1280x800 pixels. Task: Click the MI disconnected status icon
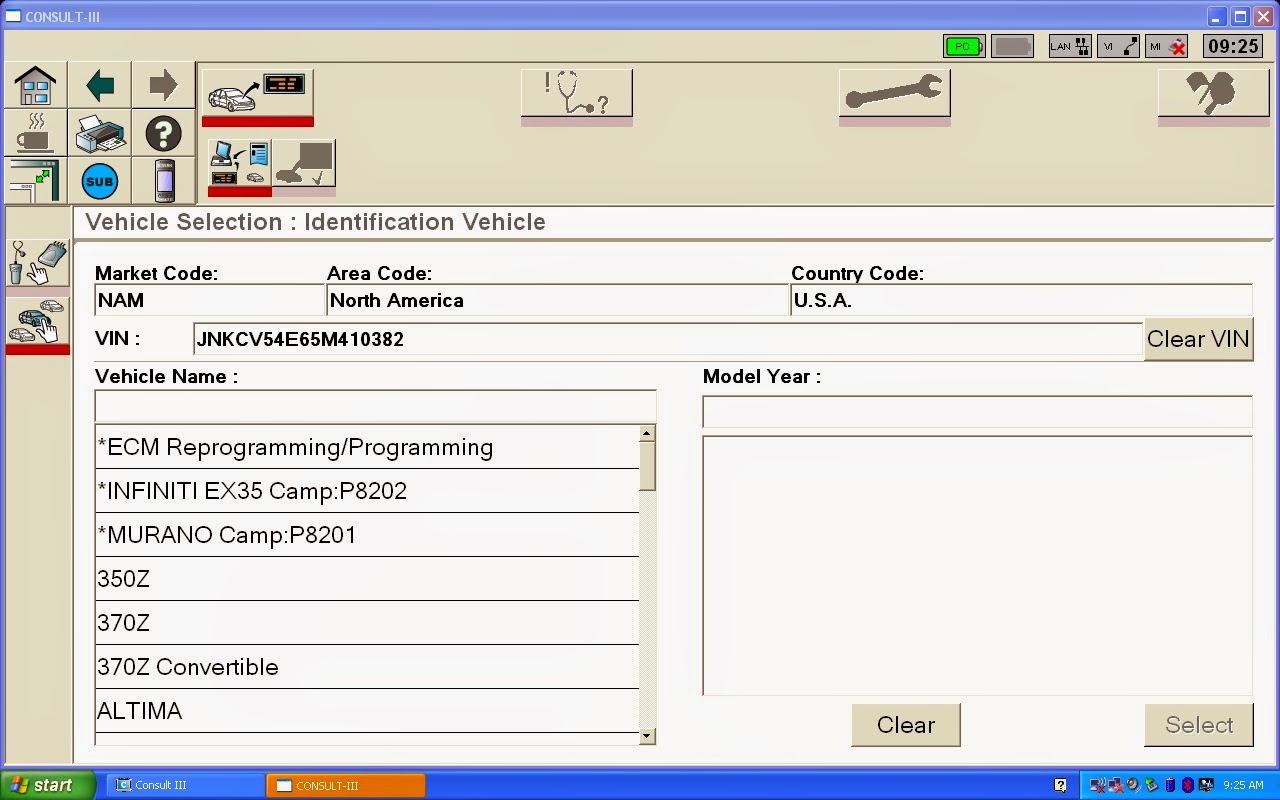[x=1168, y=46]
